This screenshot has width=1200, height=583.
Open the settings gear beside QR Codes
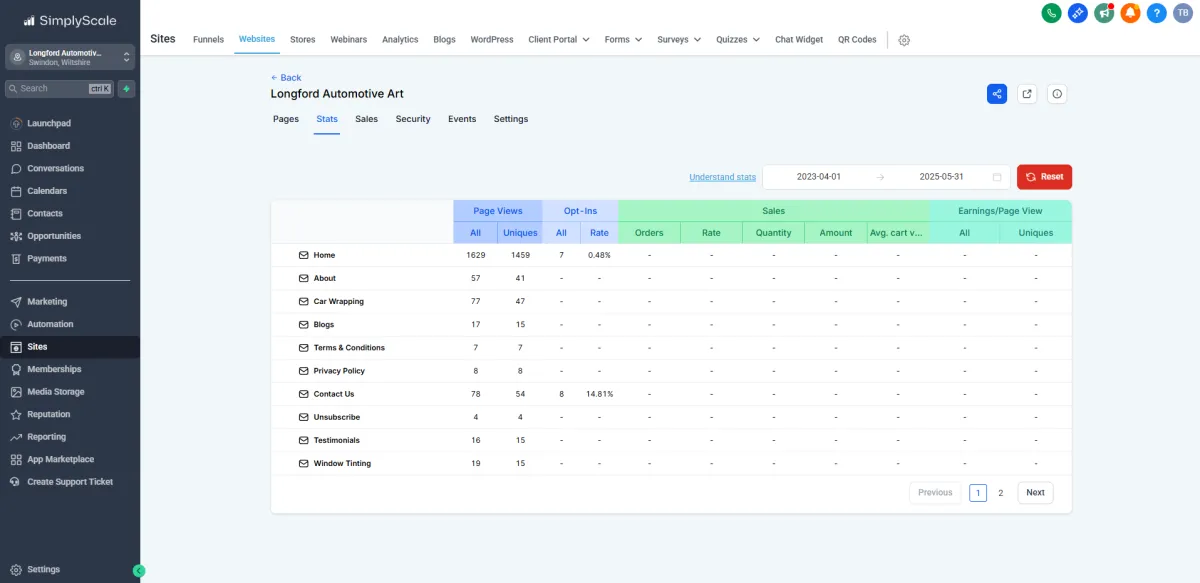coord(904,40)
